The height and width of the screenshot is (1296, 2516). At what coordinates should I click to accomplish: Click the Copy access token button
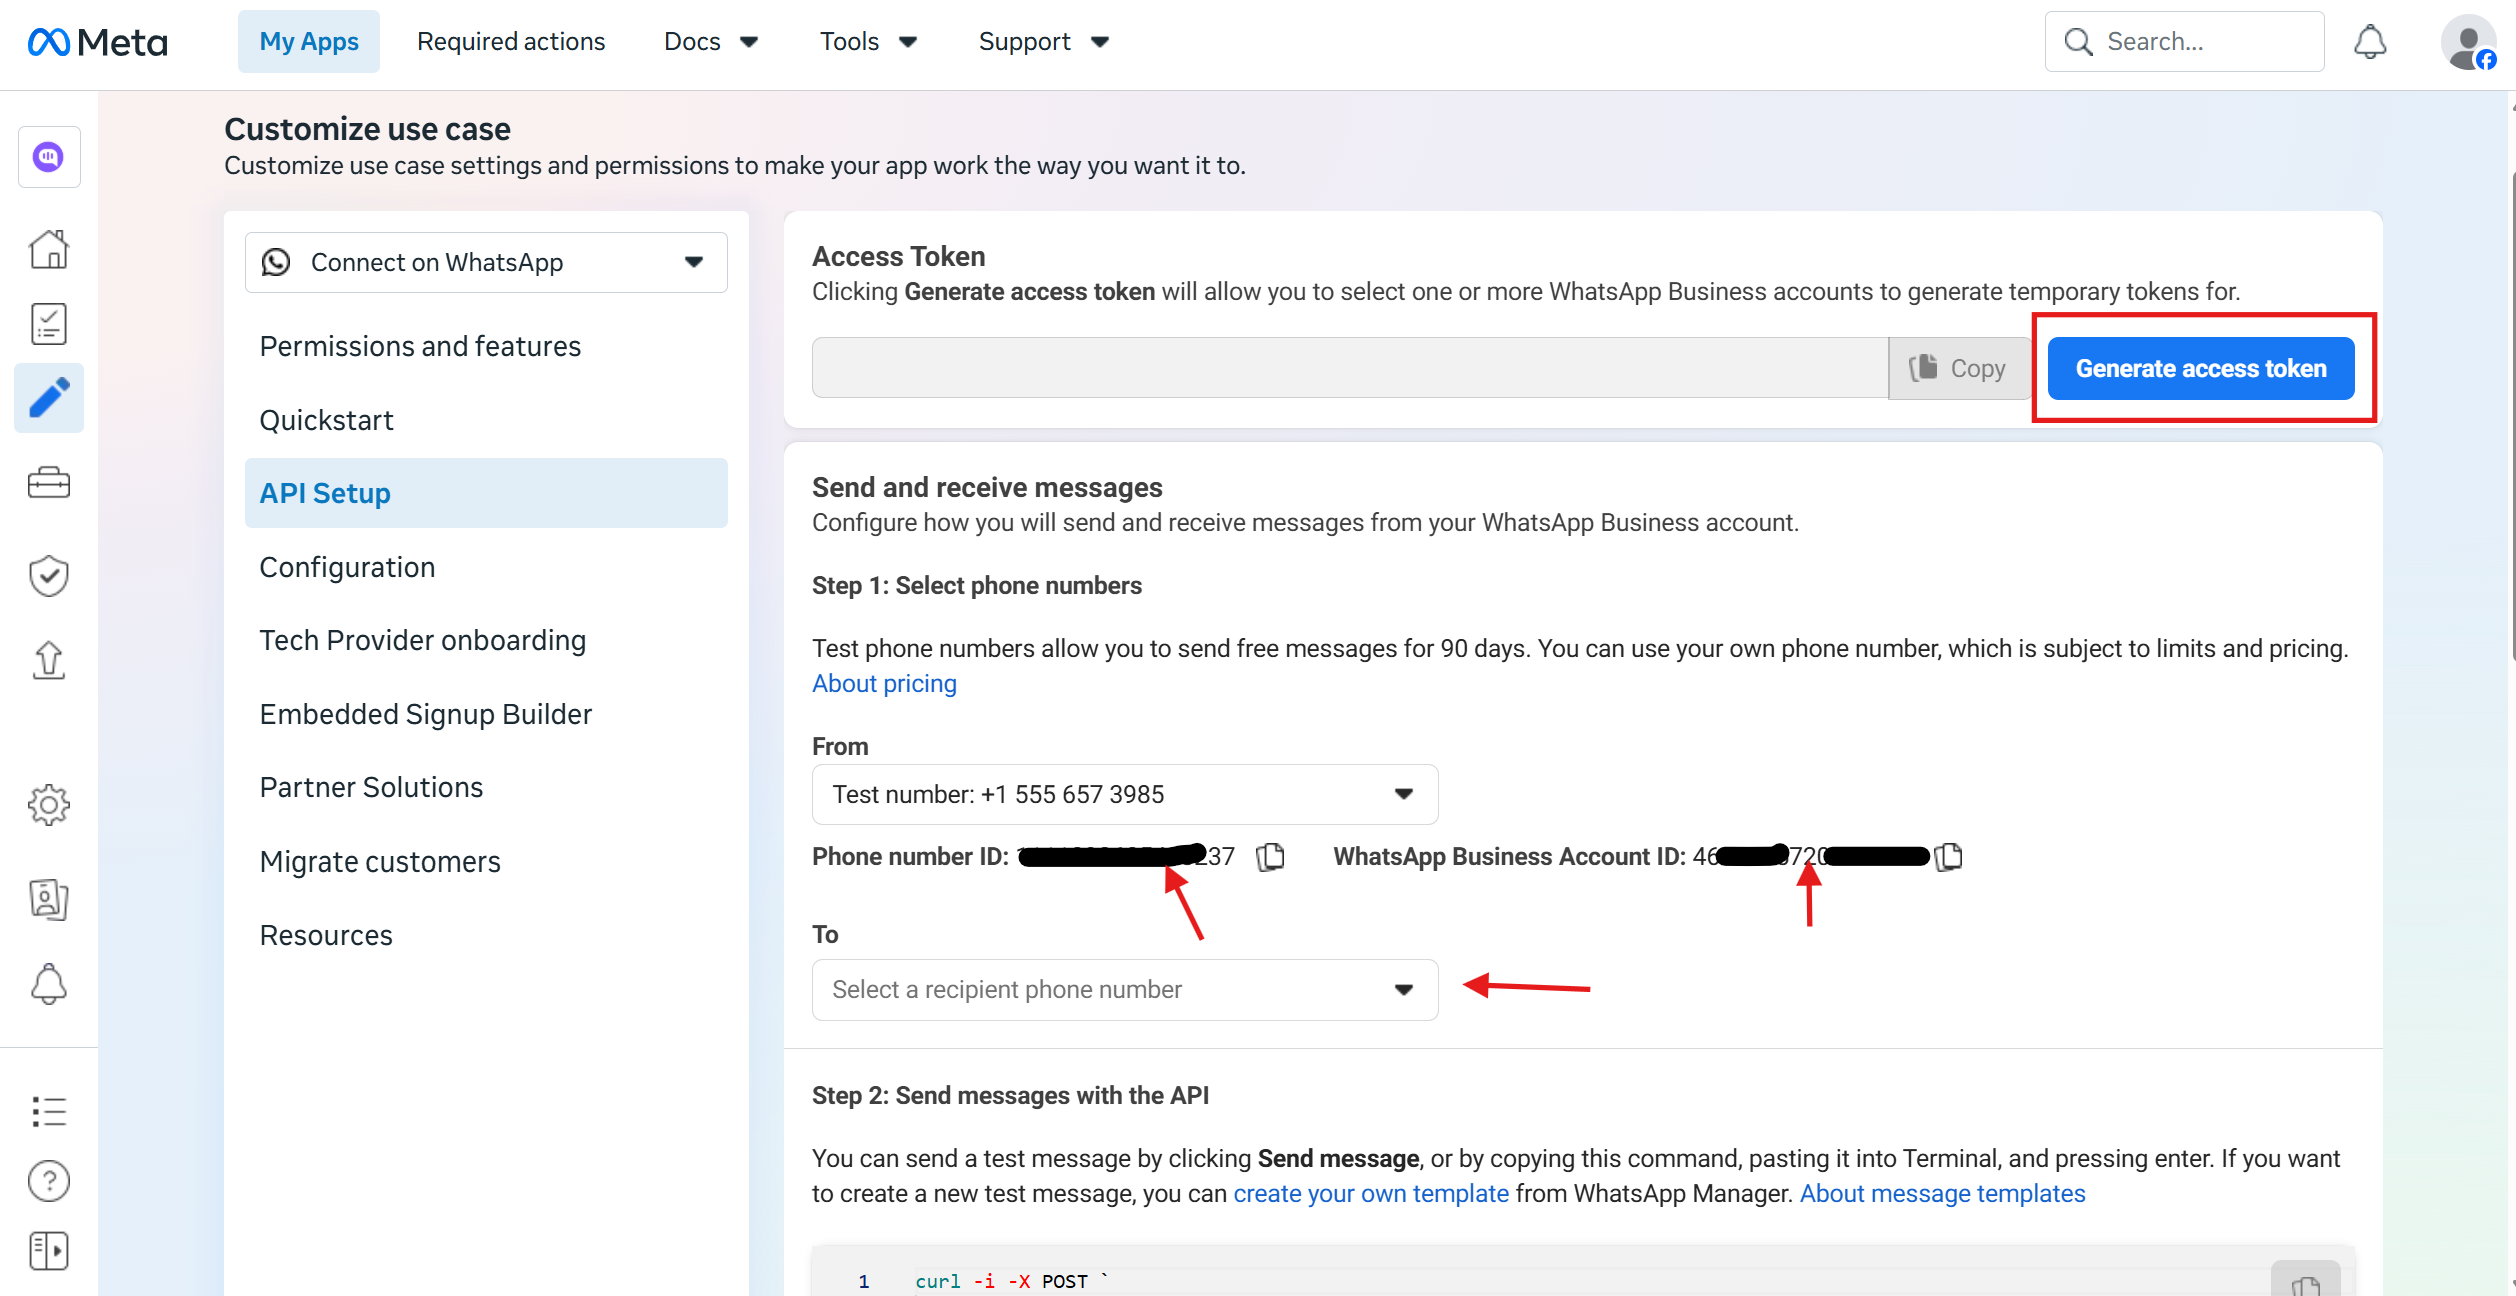(x=1960, y=368)
